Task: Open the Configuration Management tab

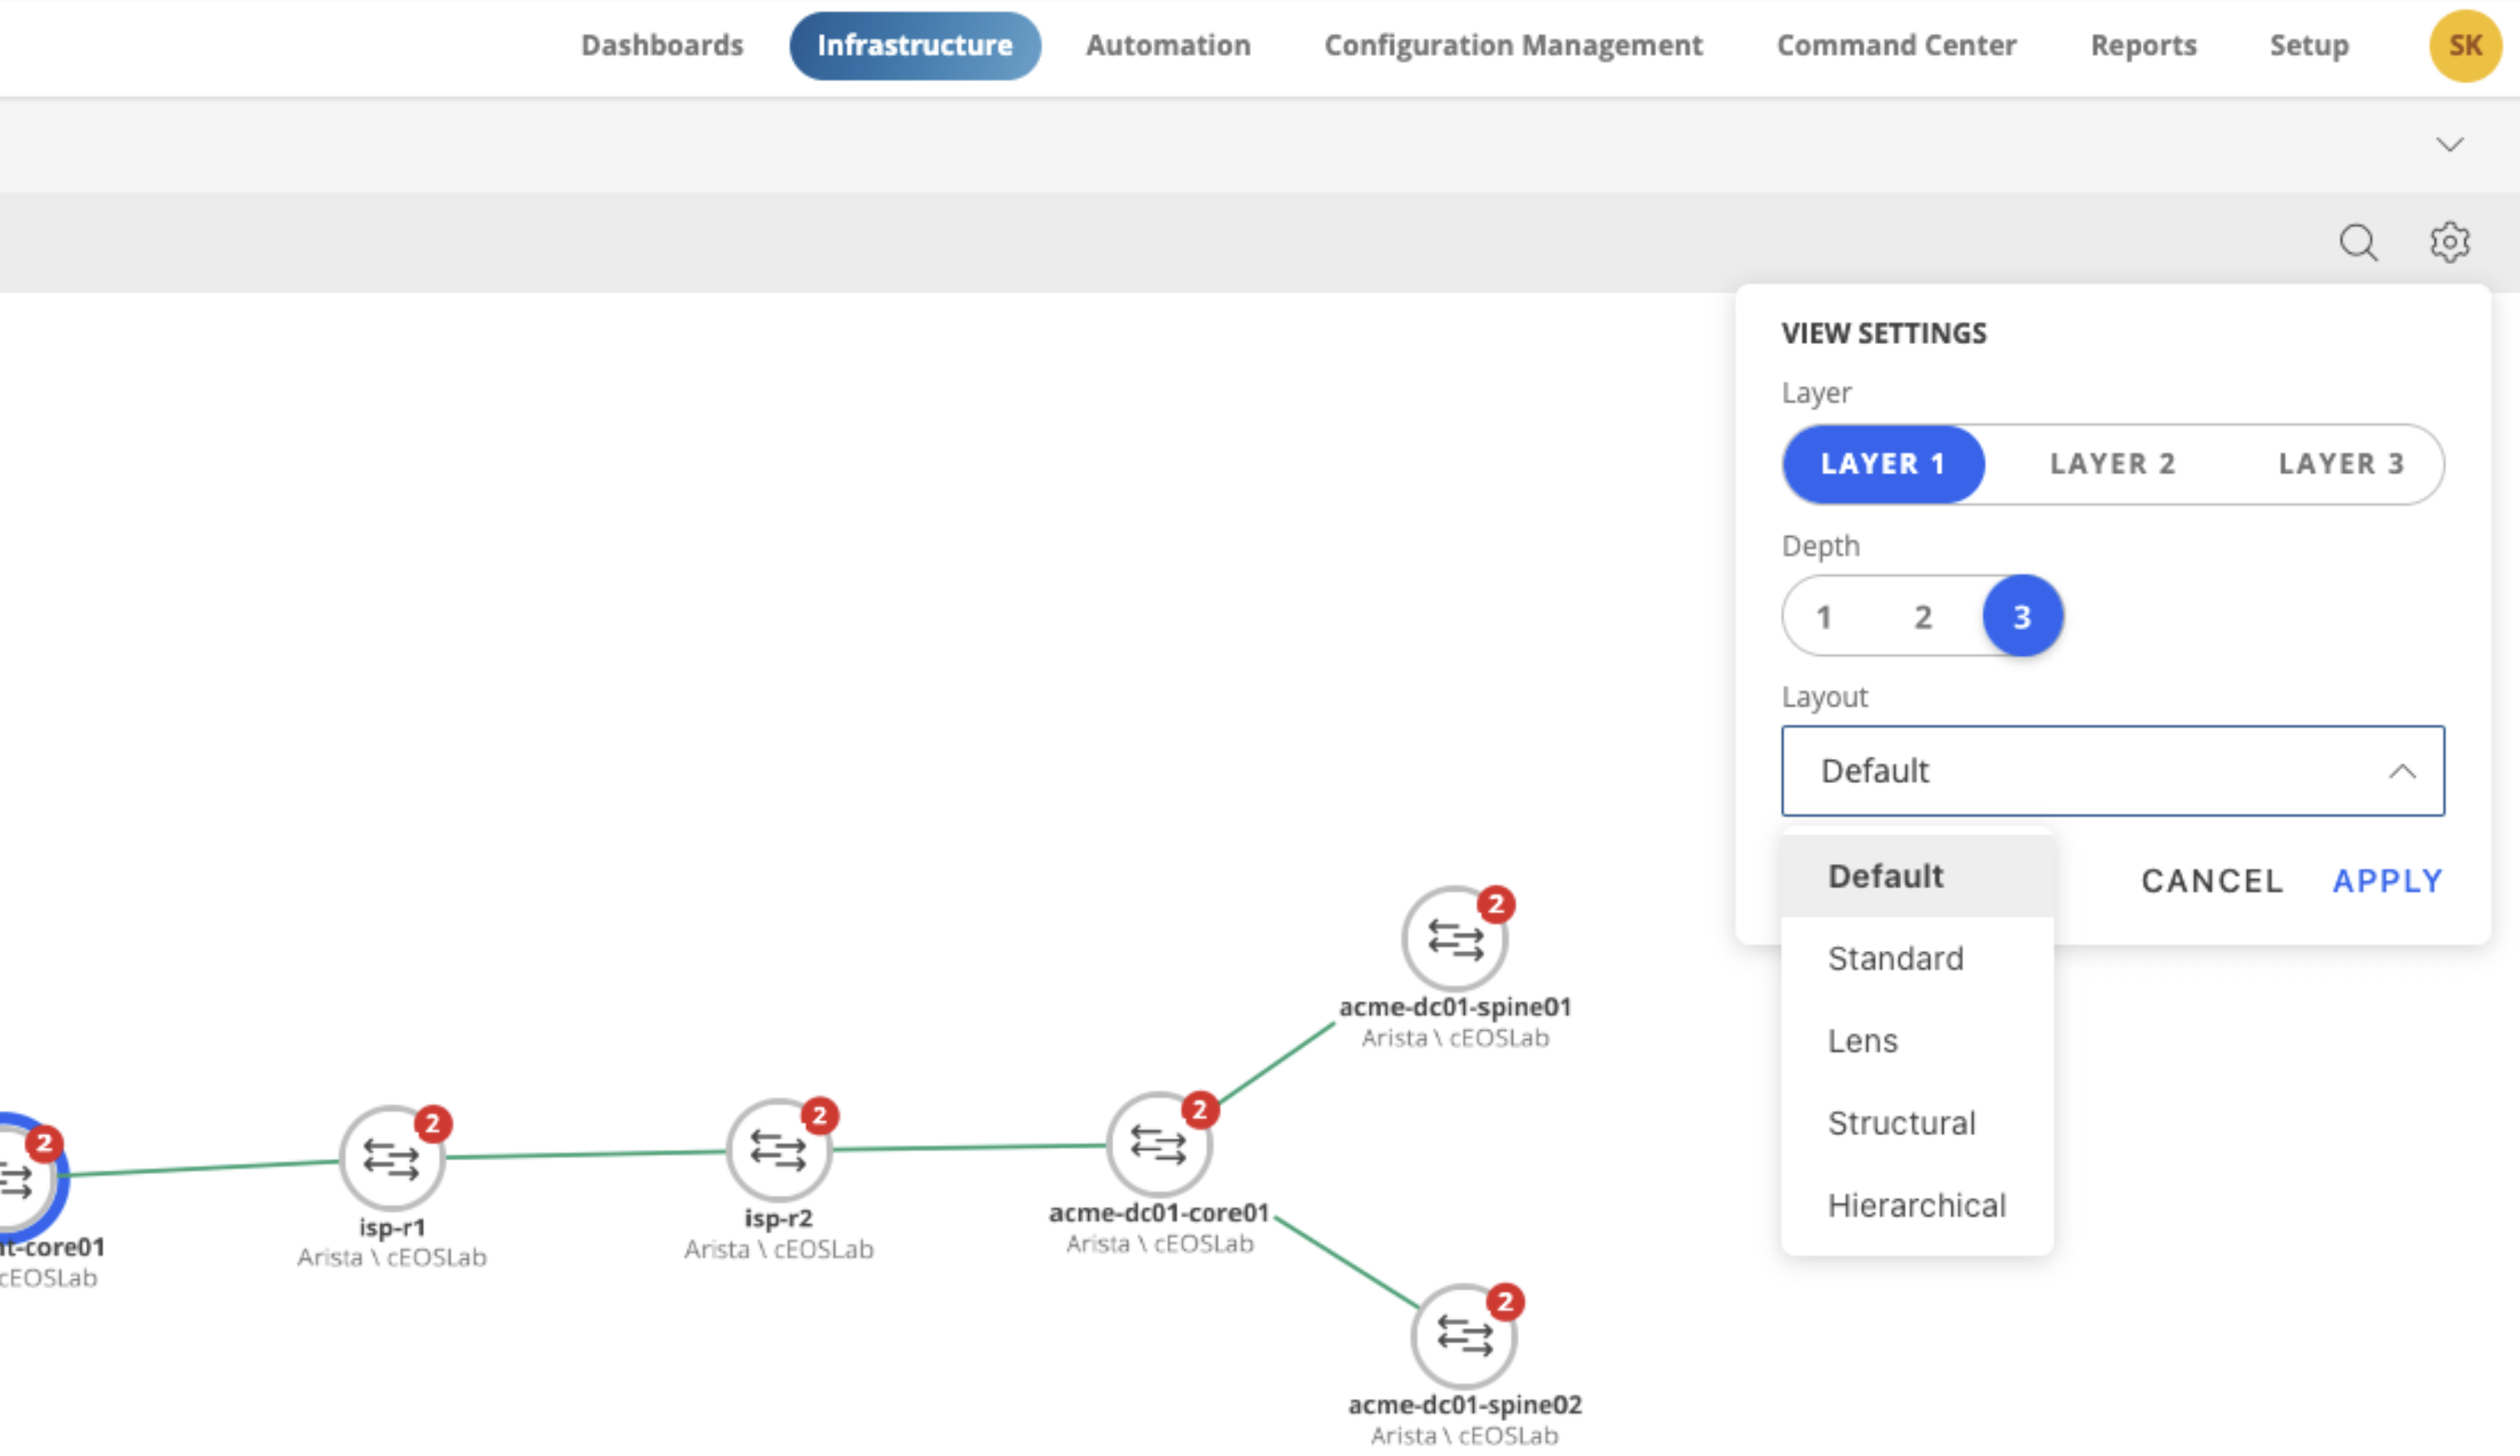Action: tap(1513, 45)
